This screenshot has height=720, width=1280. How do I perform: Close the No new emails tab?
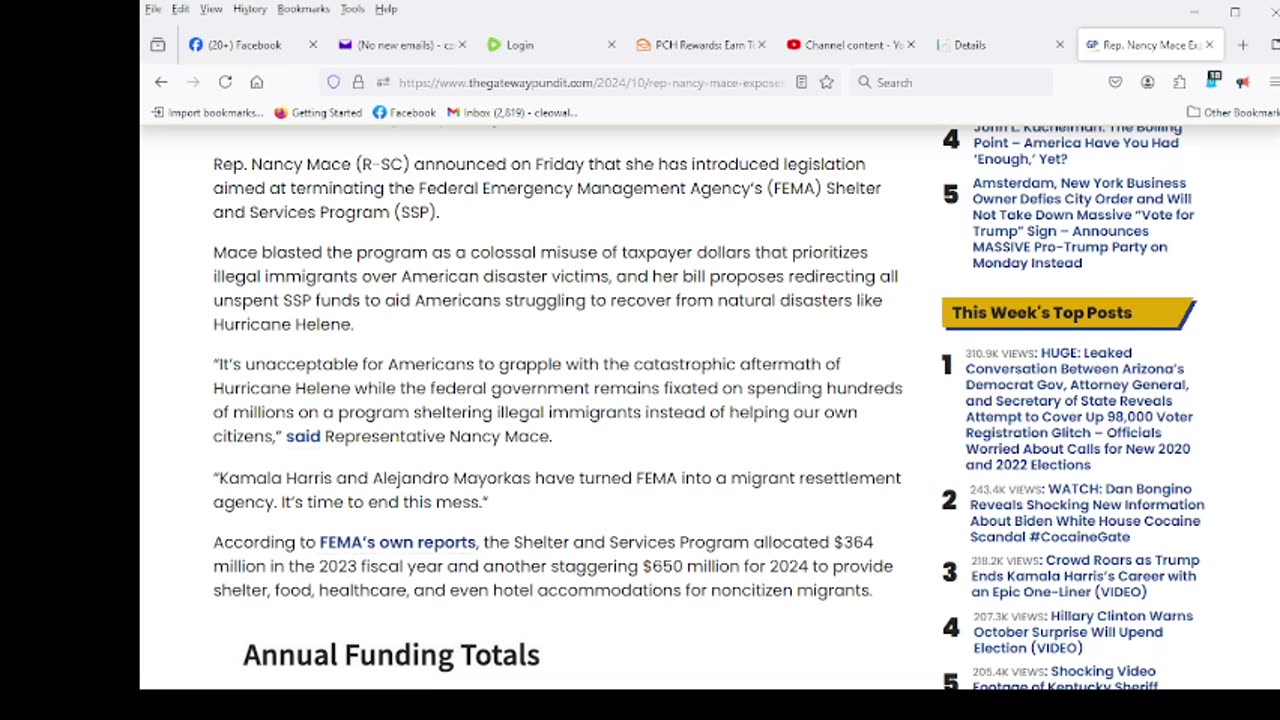462,45
